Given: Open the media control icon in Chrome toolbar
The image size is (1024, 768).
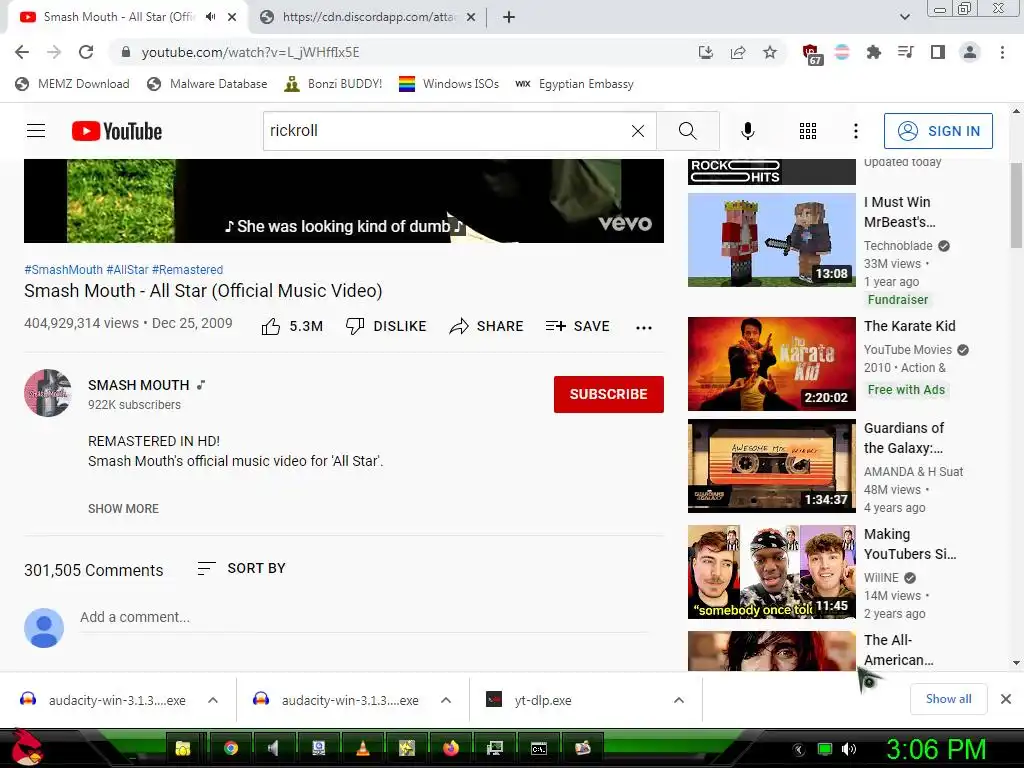Looking at the screenshot, I should (906, 52).
